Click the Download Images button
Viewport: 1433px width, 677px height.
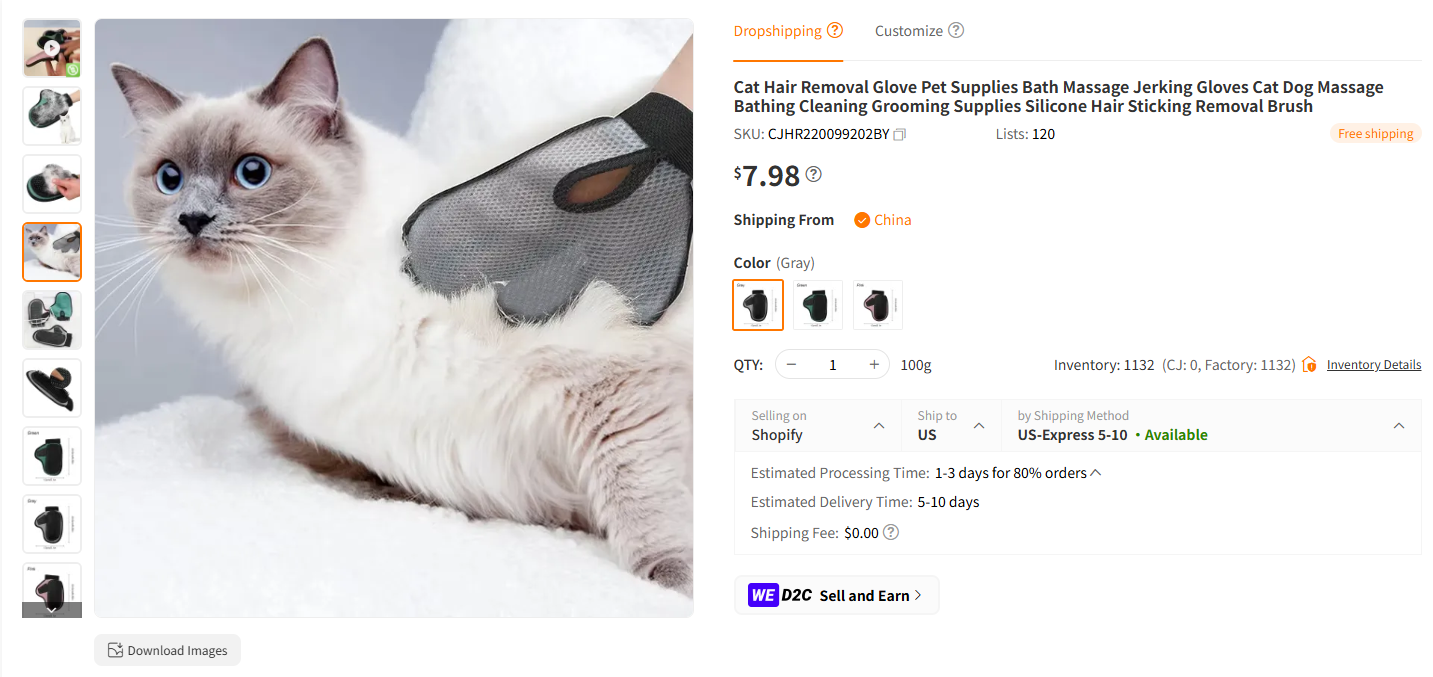[x=167, y=649]
